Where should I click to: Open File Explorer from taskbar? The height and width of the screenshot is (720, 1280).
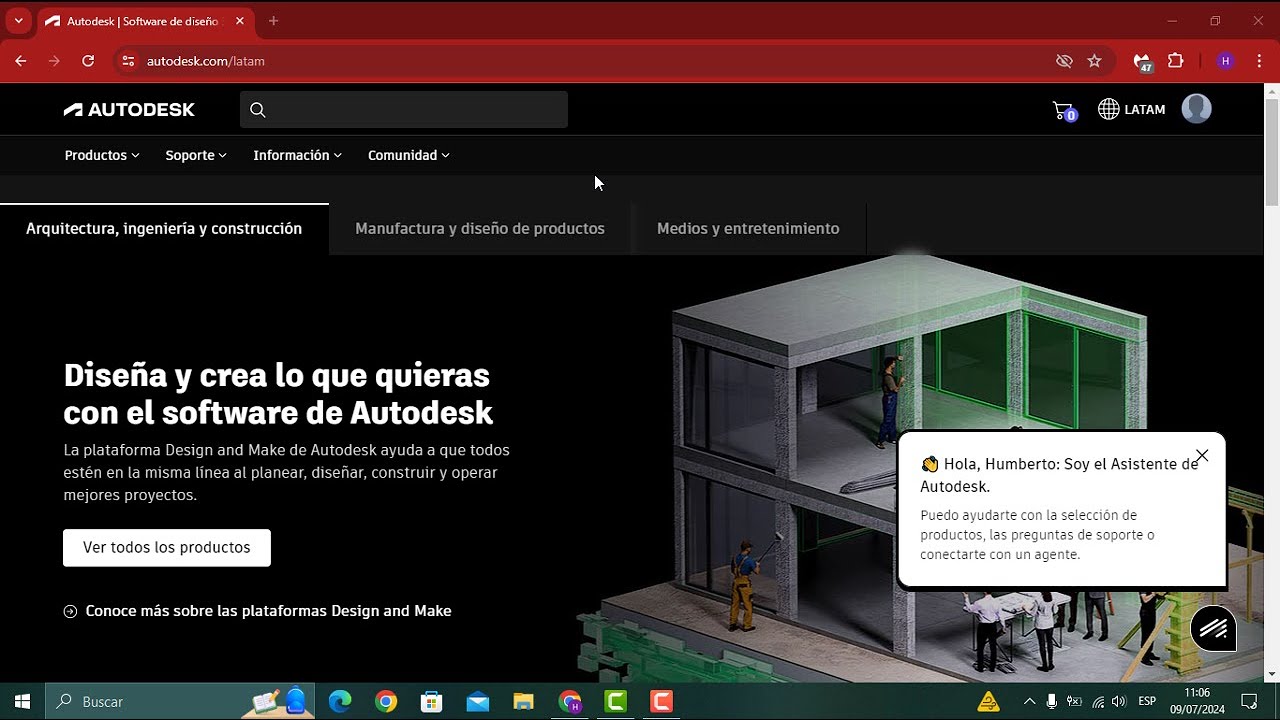pyautogui.click(x=524, y=701)
